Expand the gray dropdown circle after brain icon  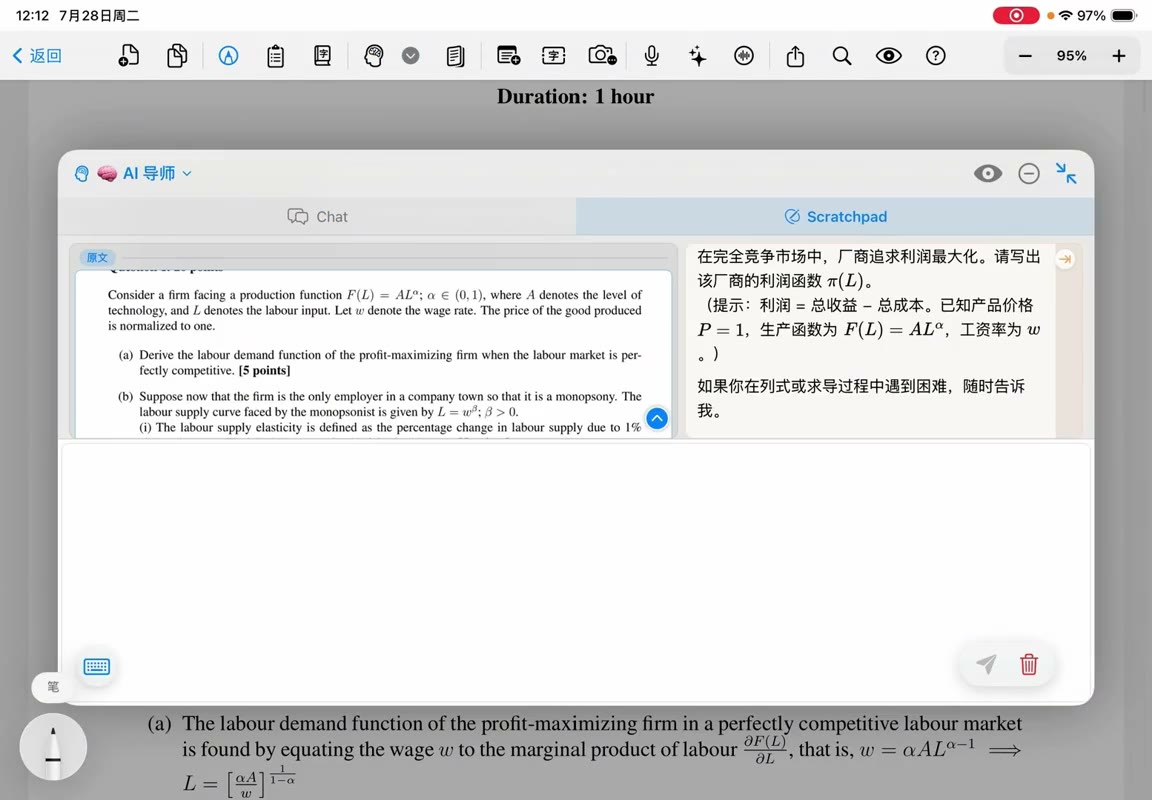tap(411, 56)
